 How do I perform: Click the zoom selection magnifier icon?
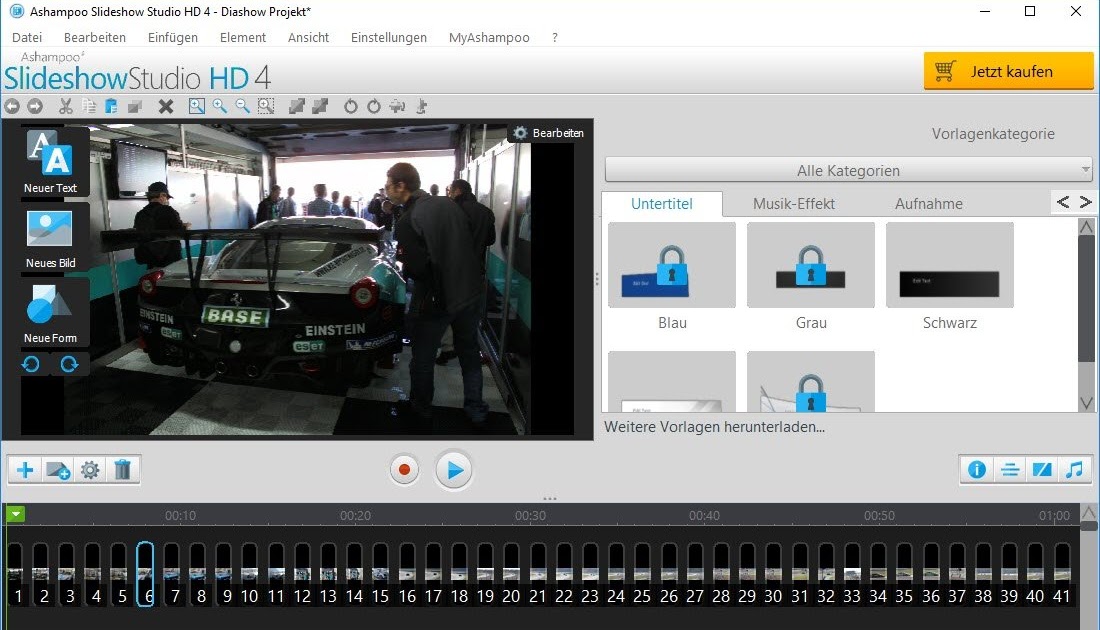click(266, 106)
